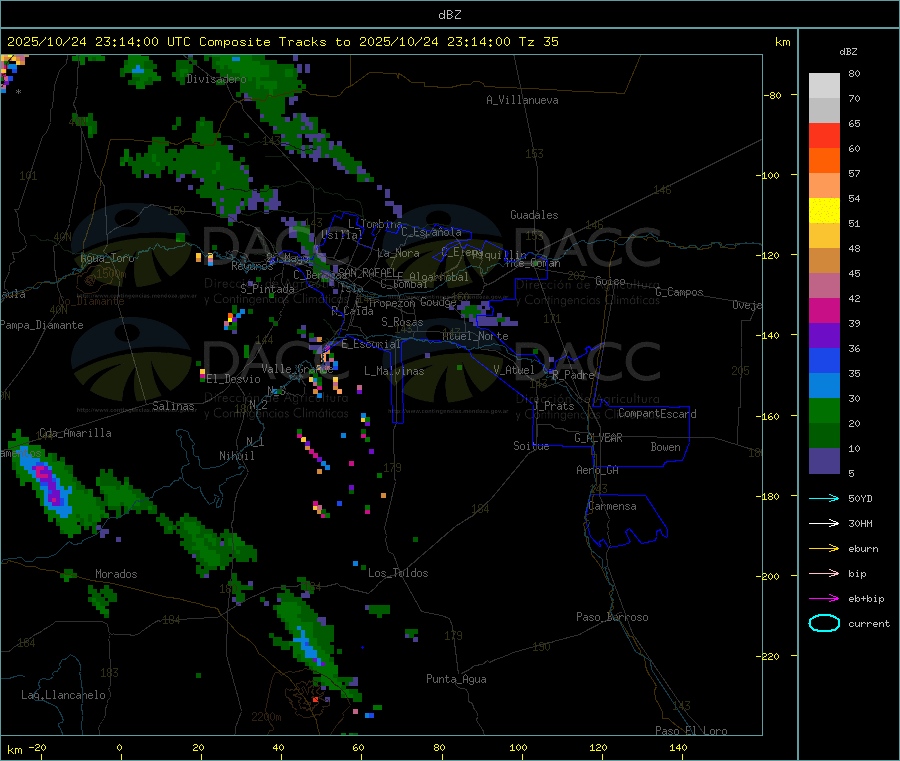Click the green 20 dBZ legend swatch
The image size is (900, 761).
pos(824,410)
